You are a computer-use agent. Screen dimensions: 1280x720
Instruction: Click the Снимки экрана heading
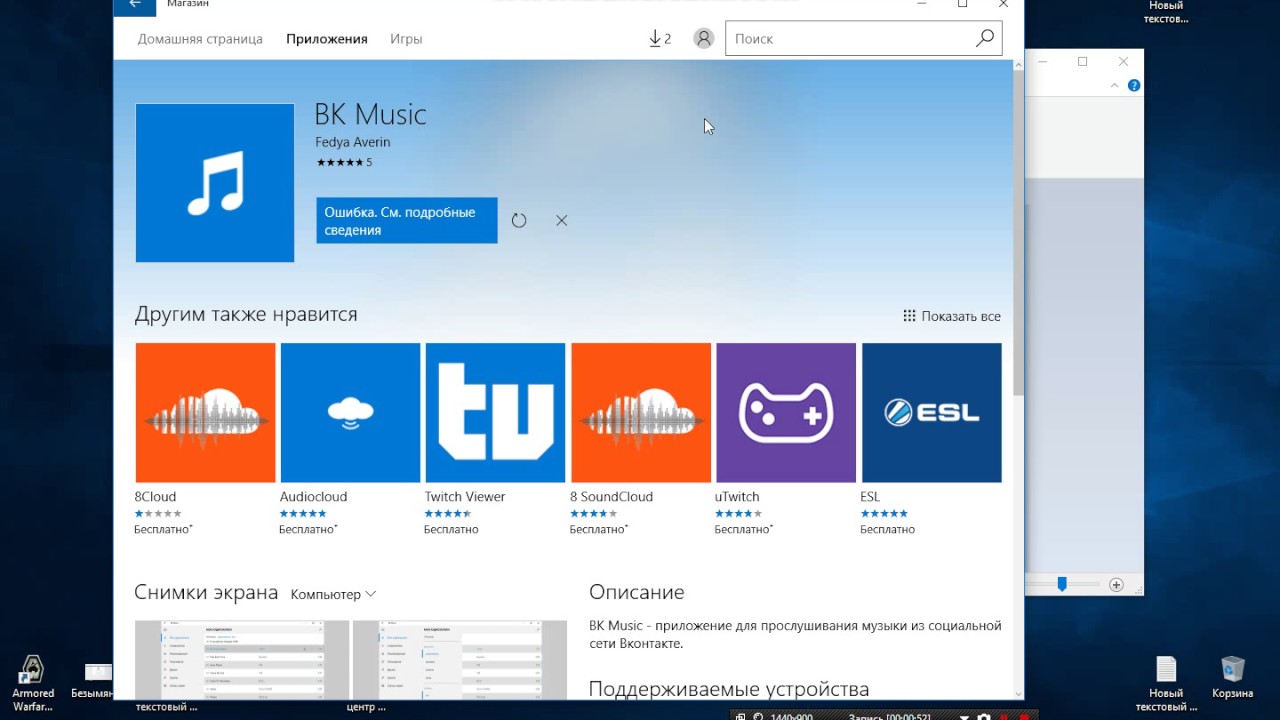tap(206, 592)
